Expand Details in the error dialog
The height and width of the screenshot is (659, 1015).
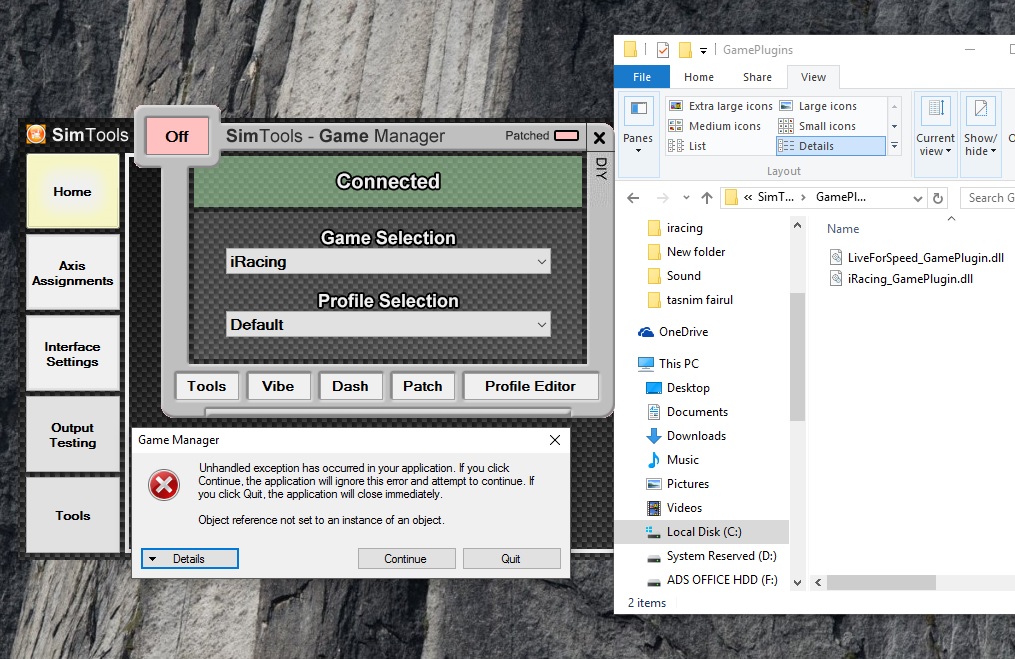pos(190,559)
